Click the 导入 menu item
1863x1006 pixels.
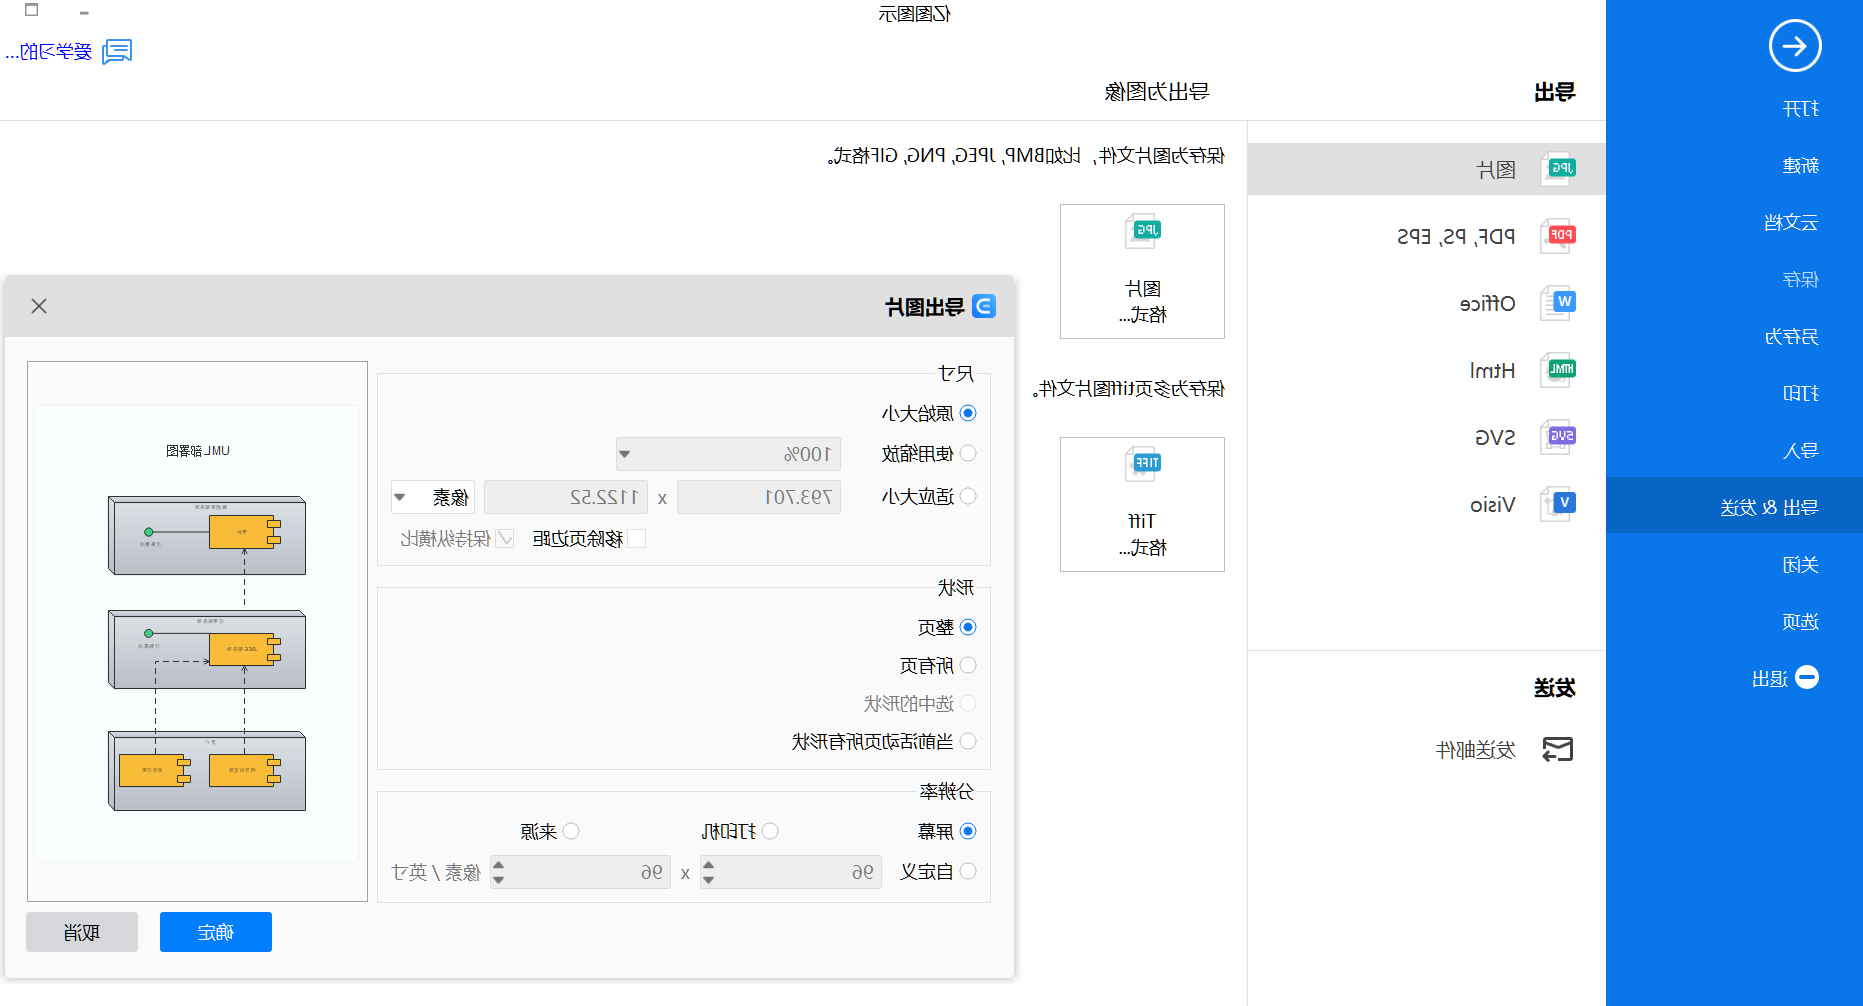(1800, 451)
